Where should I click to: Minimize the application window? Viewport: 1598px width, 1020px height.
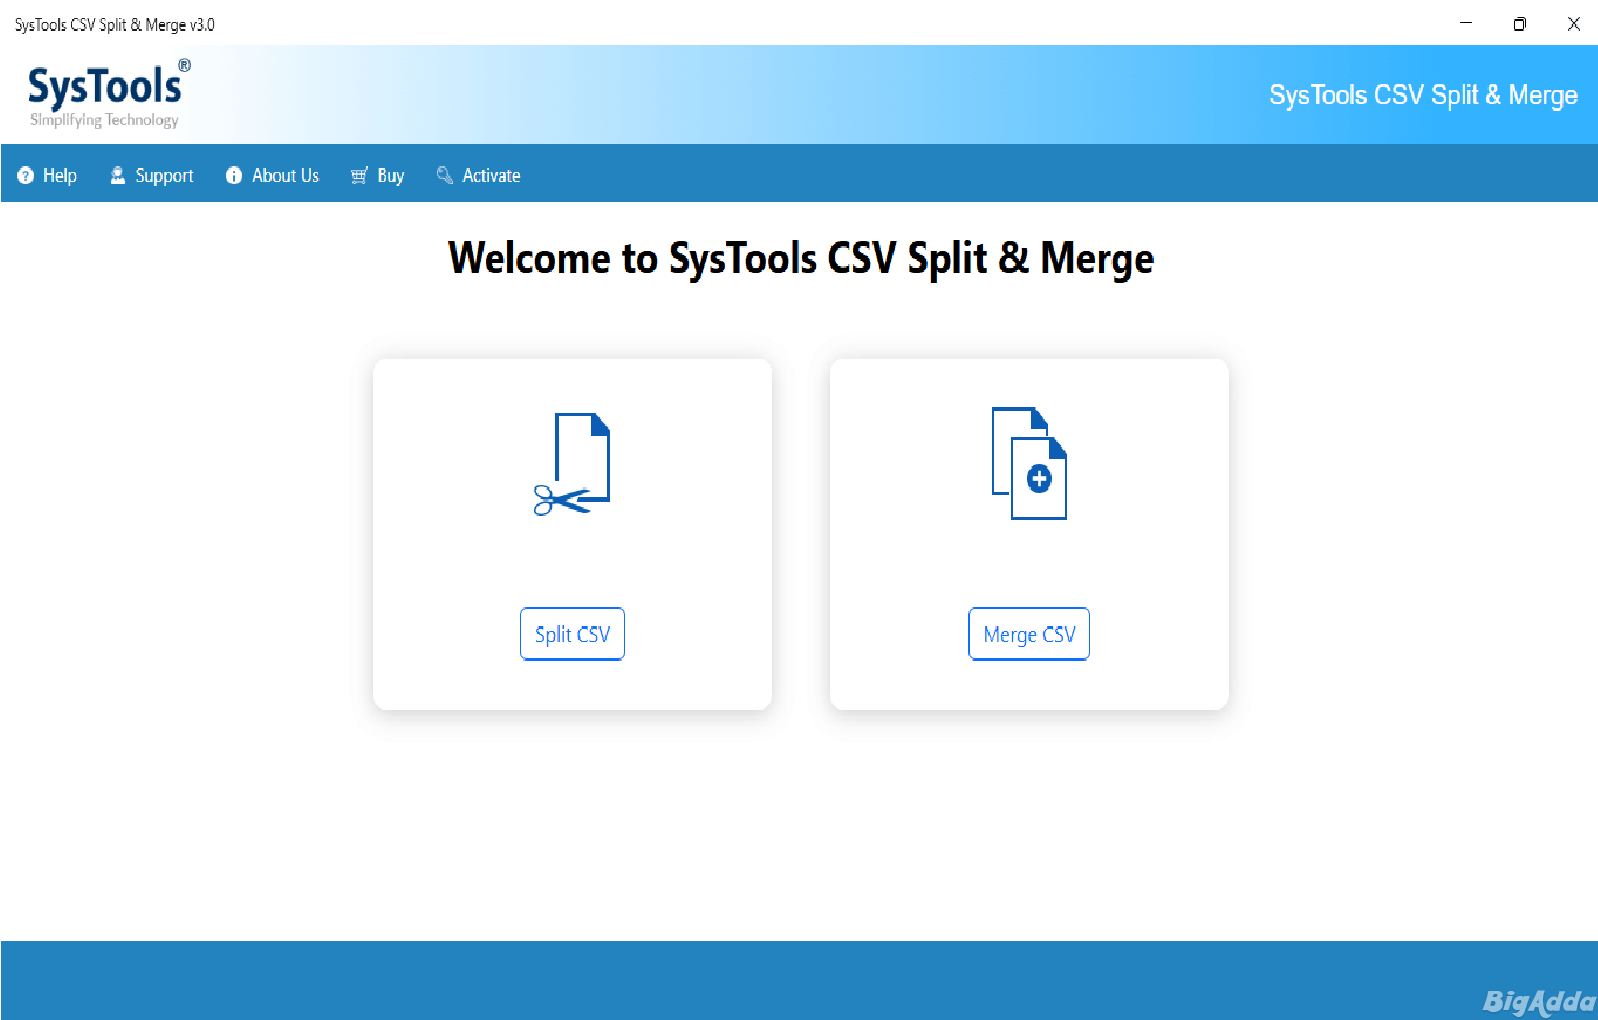pos(1466,23)
